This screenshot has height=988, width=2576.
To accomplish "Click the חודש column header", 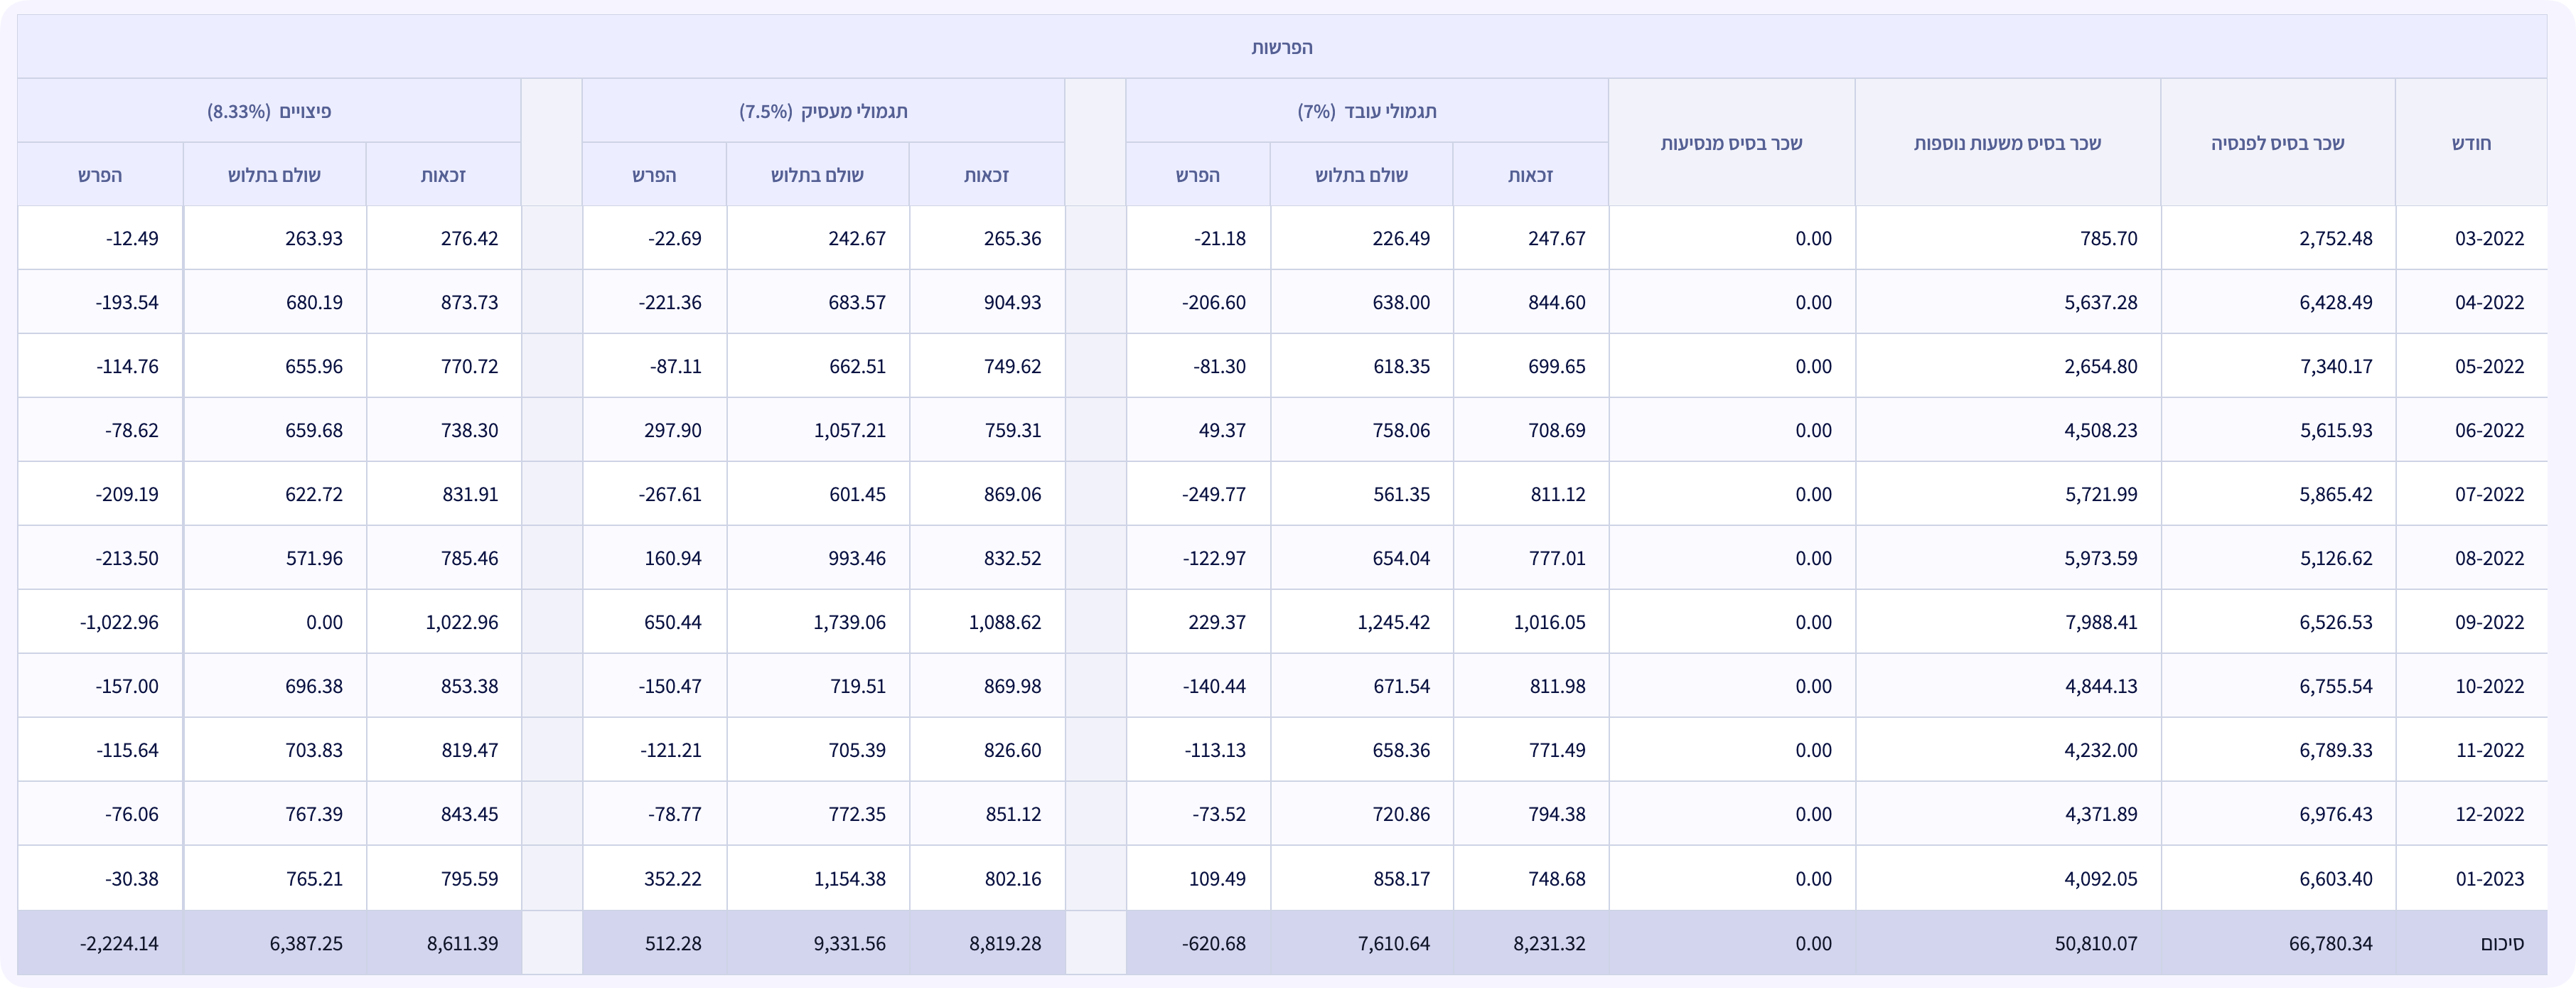I will (2471, 143).
